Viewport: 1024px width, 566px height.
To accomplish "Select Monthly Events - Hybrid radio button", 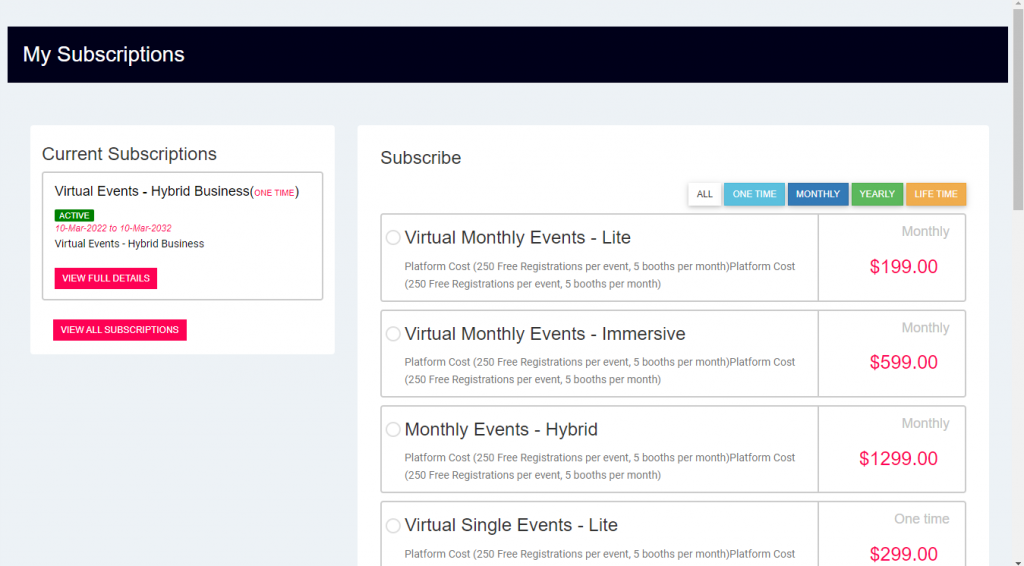I will pyautogui.click(x=392, y=430).
